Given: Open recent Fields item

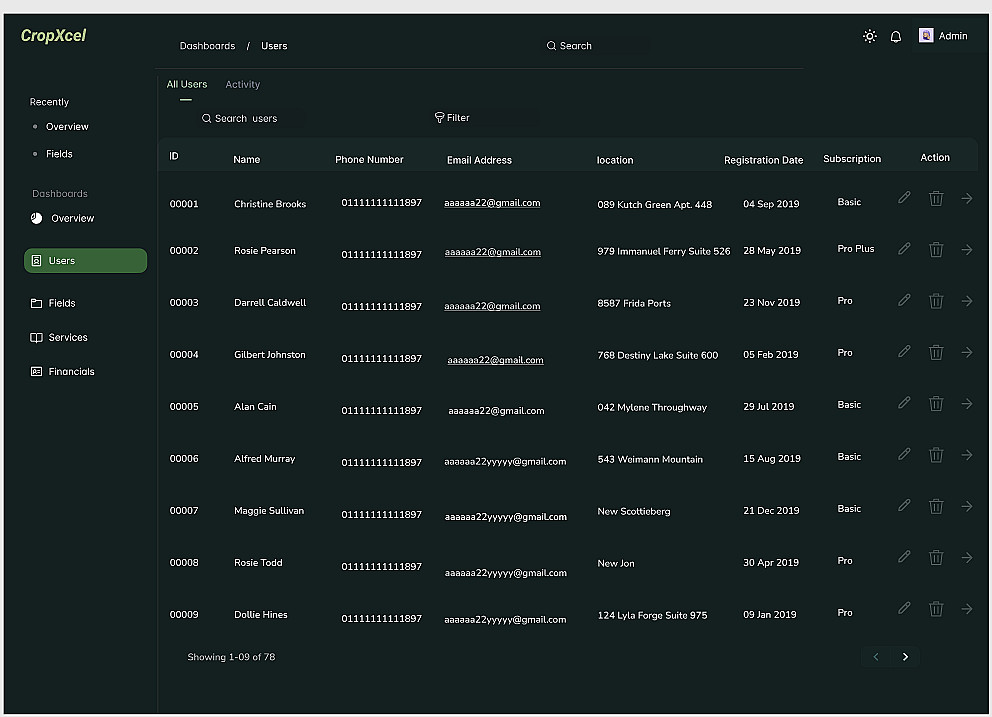Looking at the screenshot, I should (x=59, y=154).
